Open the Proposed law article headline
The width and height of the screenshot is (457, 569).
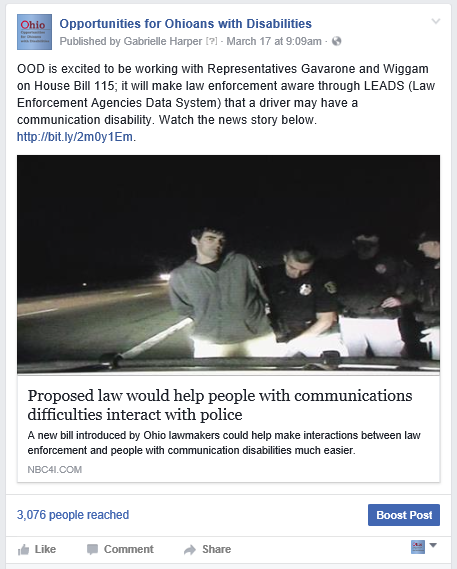point(220,405)
